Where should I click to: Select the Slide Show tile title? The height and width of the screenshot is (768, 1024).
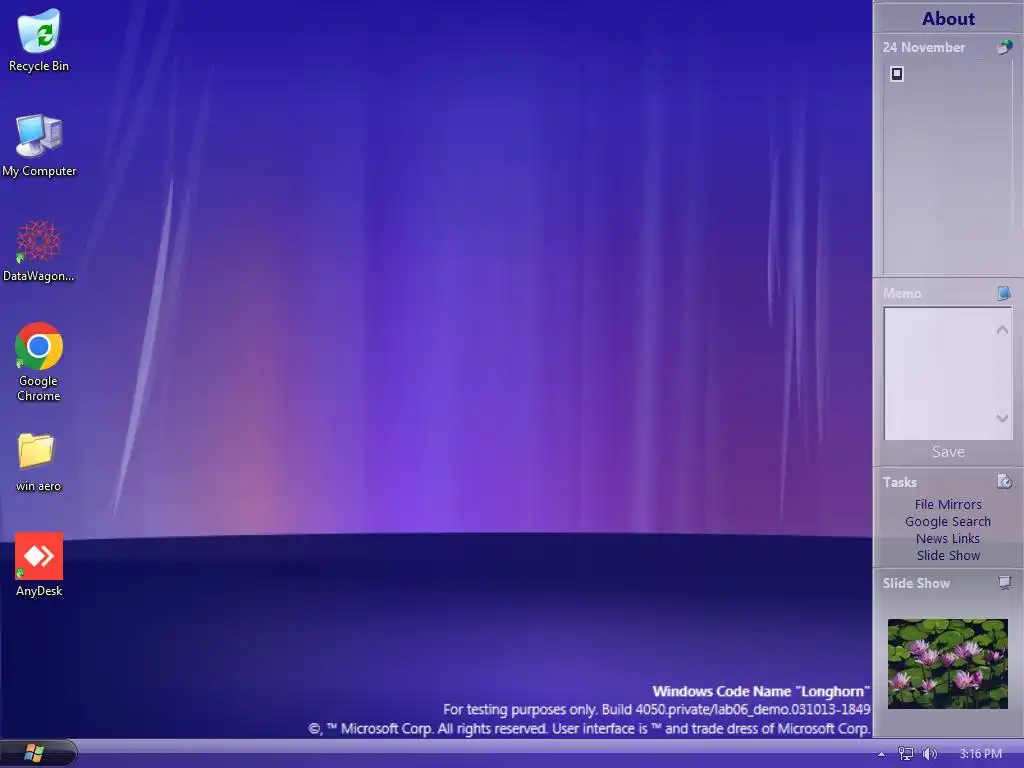click(916, 583)
